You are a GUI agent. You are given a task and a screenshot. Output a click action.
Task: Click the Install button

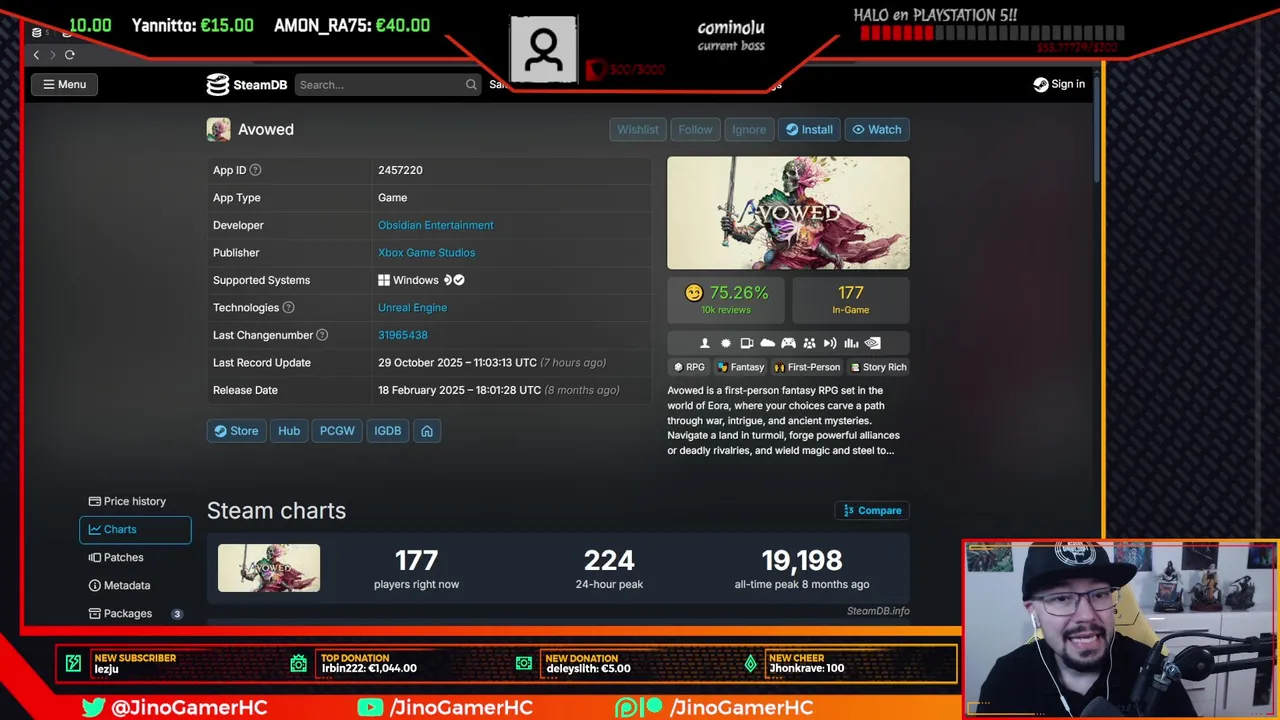pos(809,130)
